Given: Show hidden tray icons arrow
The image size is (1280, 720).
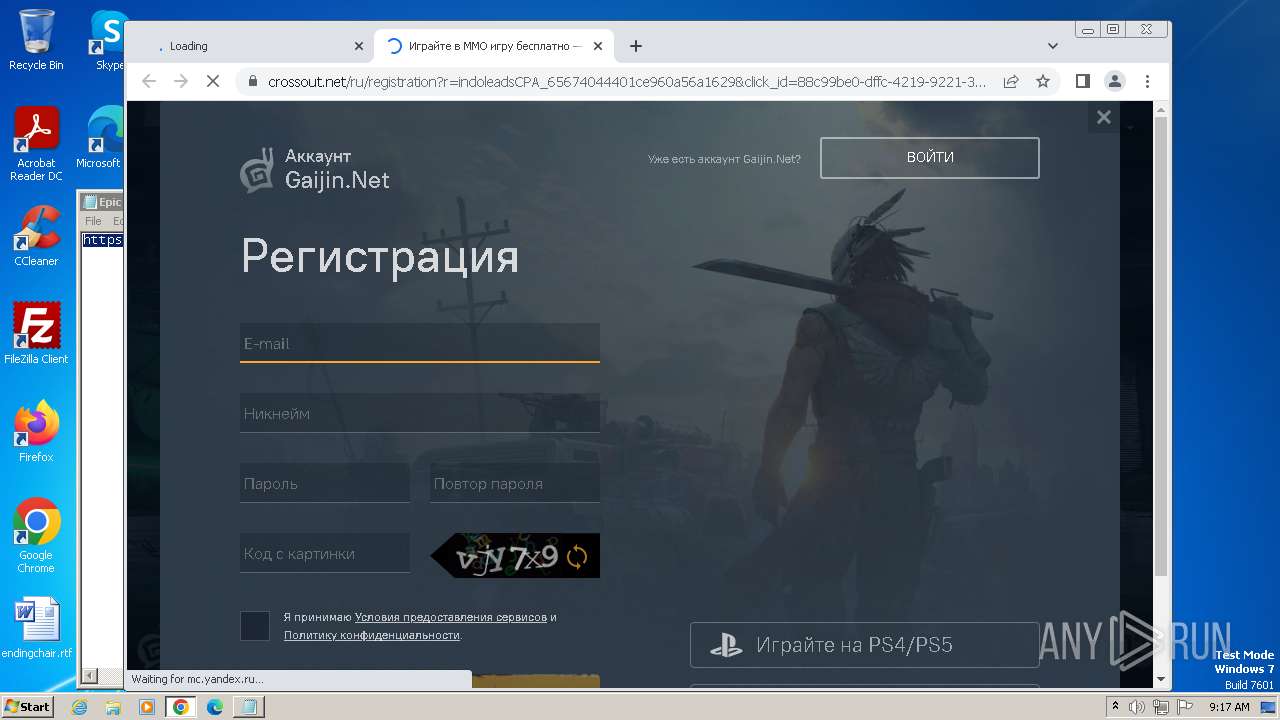Looking at the screenshot, I should (1115, 707).
